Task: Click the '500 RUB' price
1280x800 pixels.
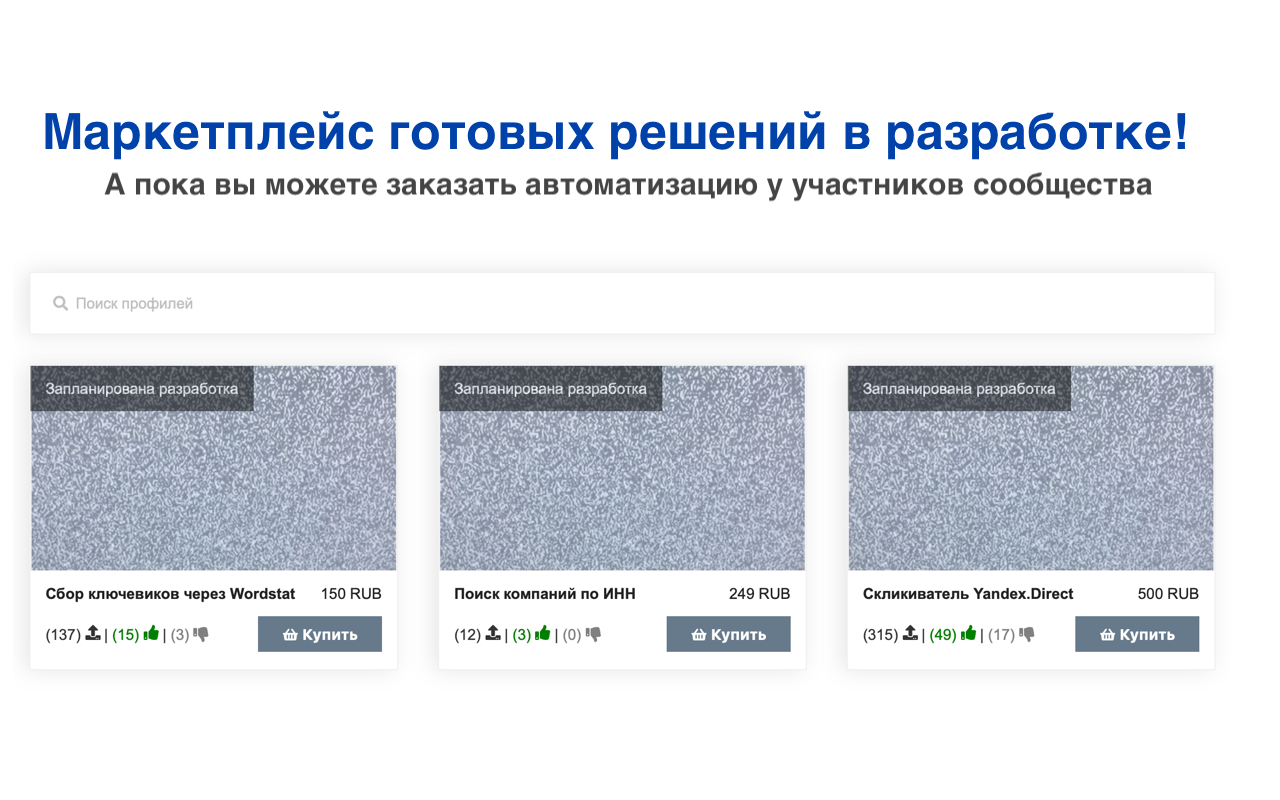Action: click(x=1168, y=594)
